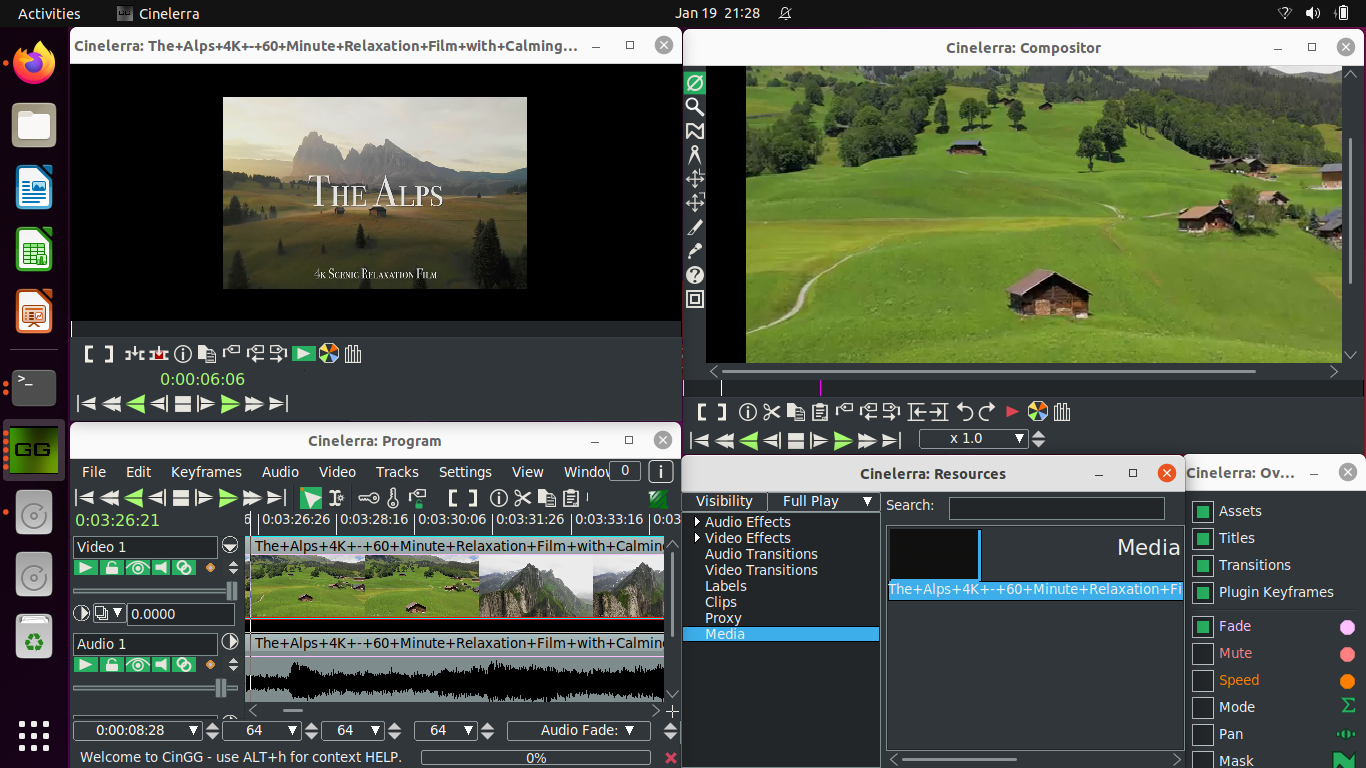
Task: Click the scissors cut icon in Program toolbar
Action: point(522,498)
